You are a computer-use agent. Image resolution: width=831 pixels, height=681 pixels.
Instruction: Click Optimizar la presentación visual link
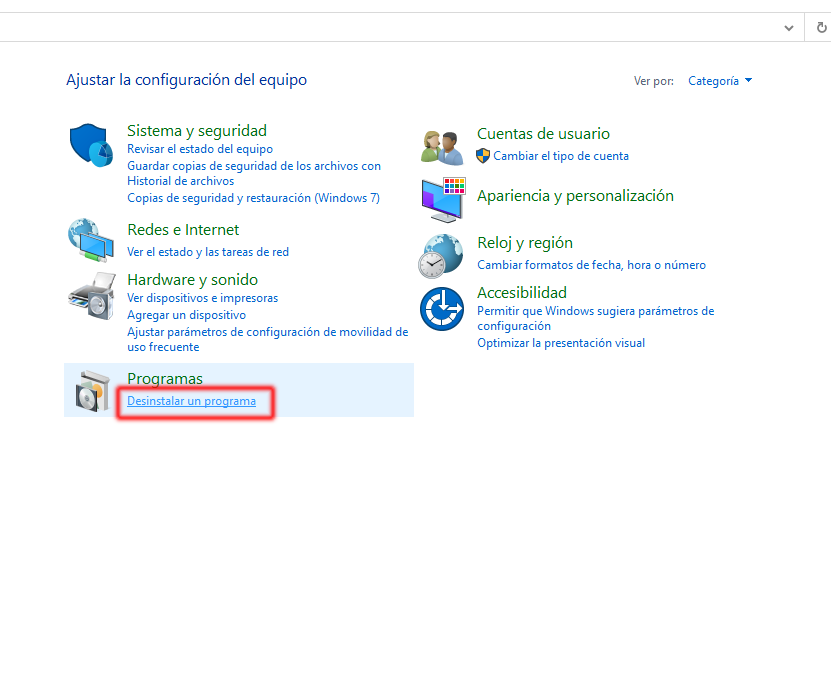click(561, 343)
